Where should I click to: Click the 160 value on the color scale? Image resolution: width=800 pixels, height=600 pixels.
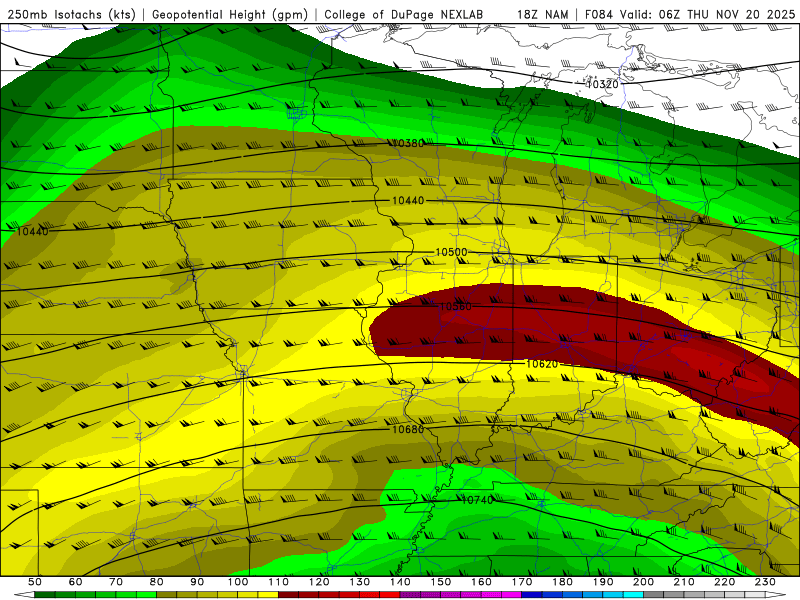tap(482, 582)
